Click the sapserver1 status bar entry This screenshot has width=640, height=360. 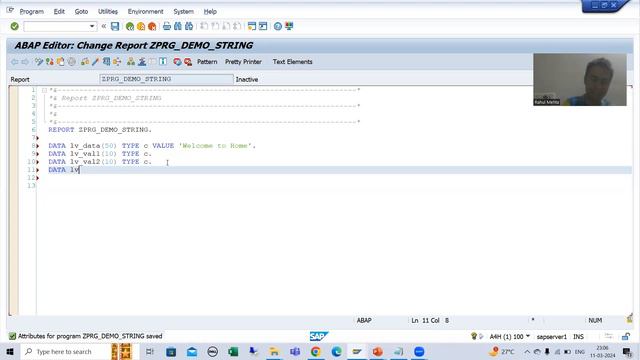point(551,337)
